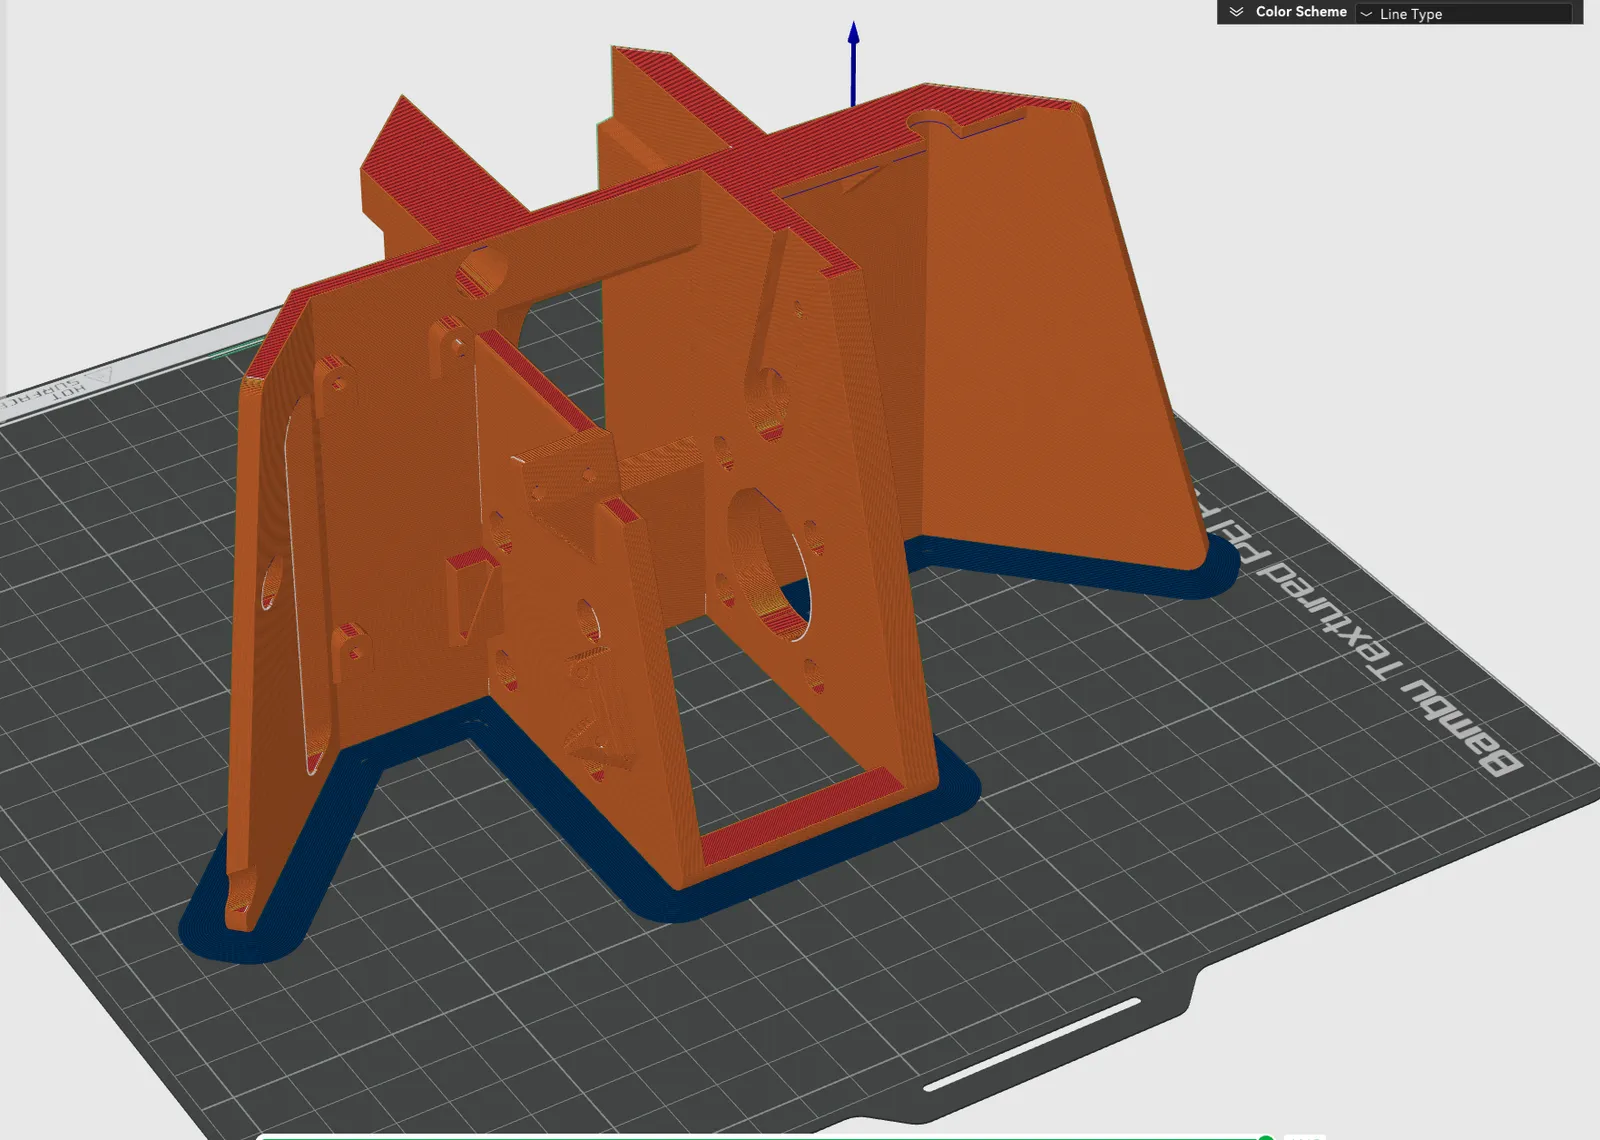Click the round hole at top-left of model
This screenshot has height=1140, width=1600.
pyautogui.click(x=484, y=272)
